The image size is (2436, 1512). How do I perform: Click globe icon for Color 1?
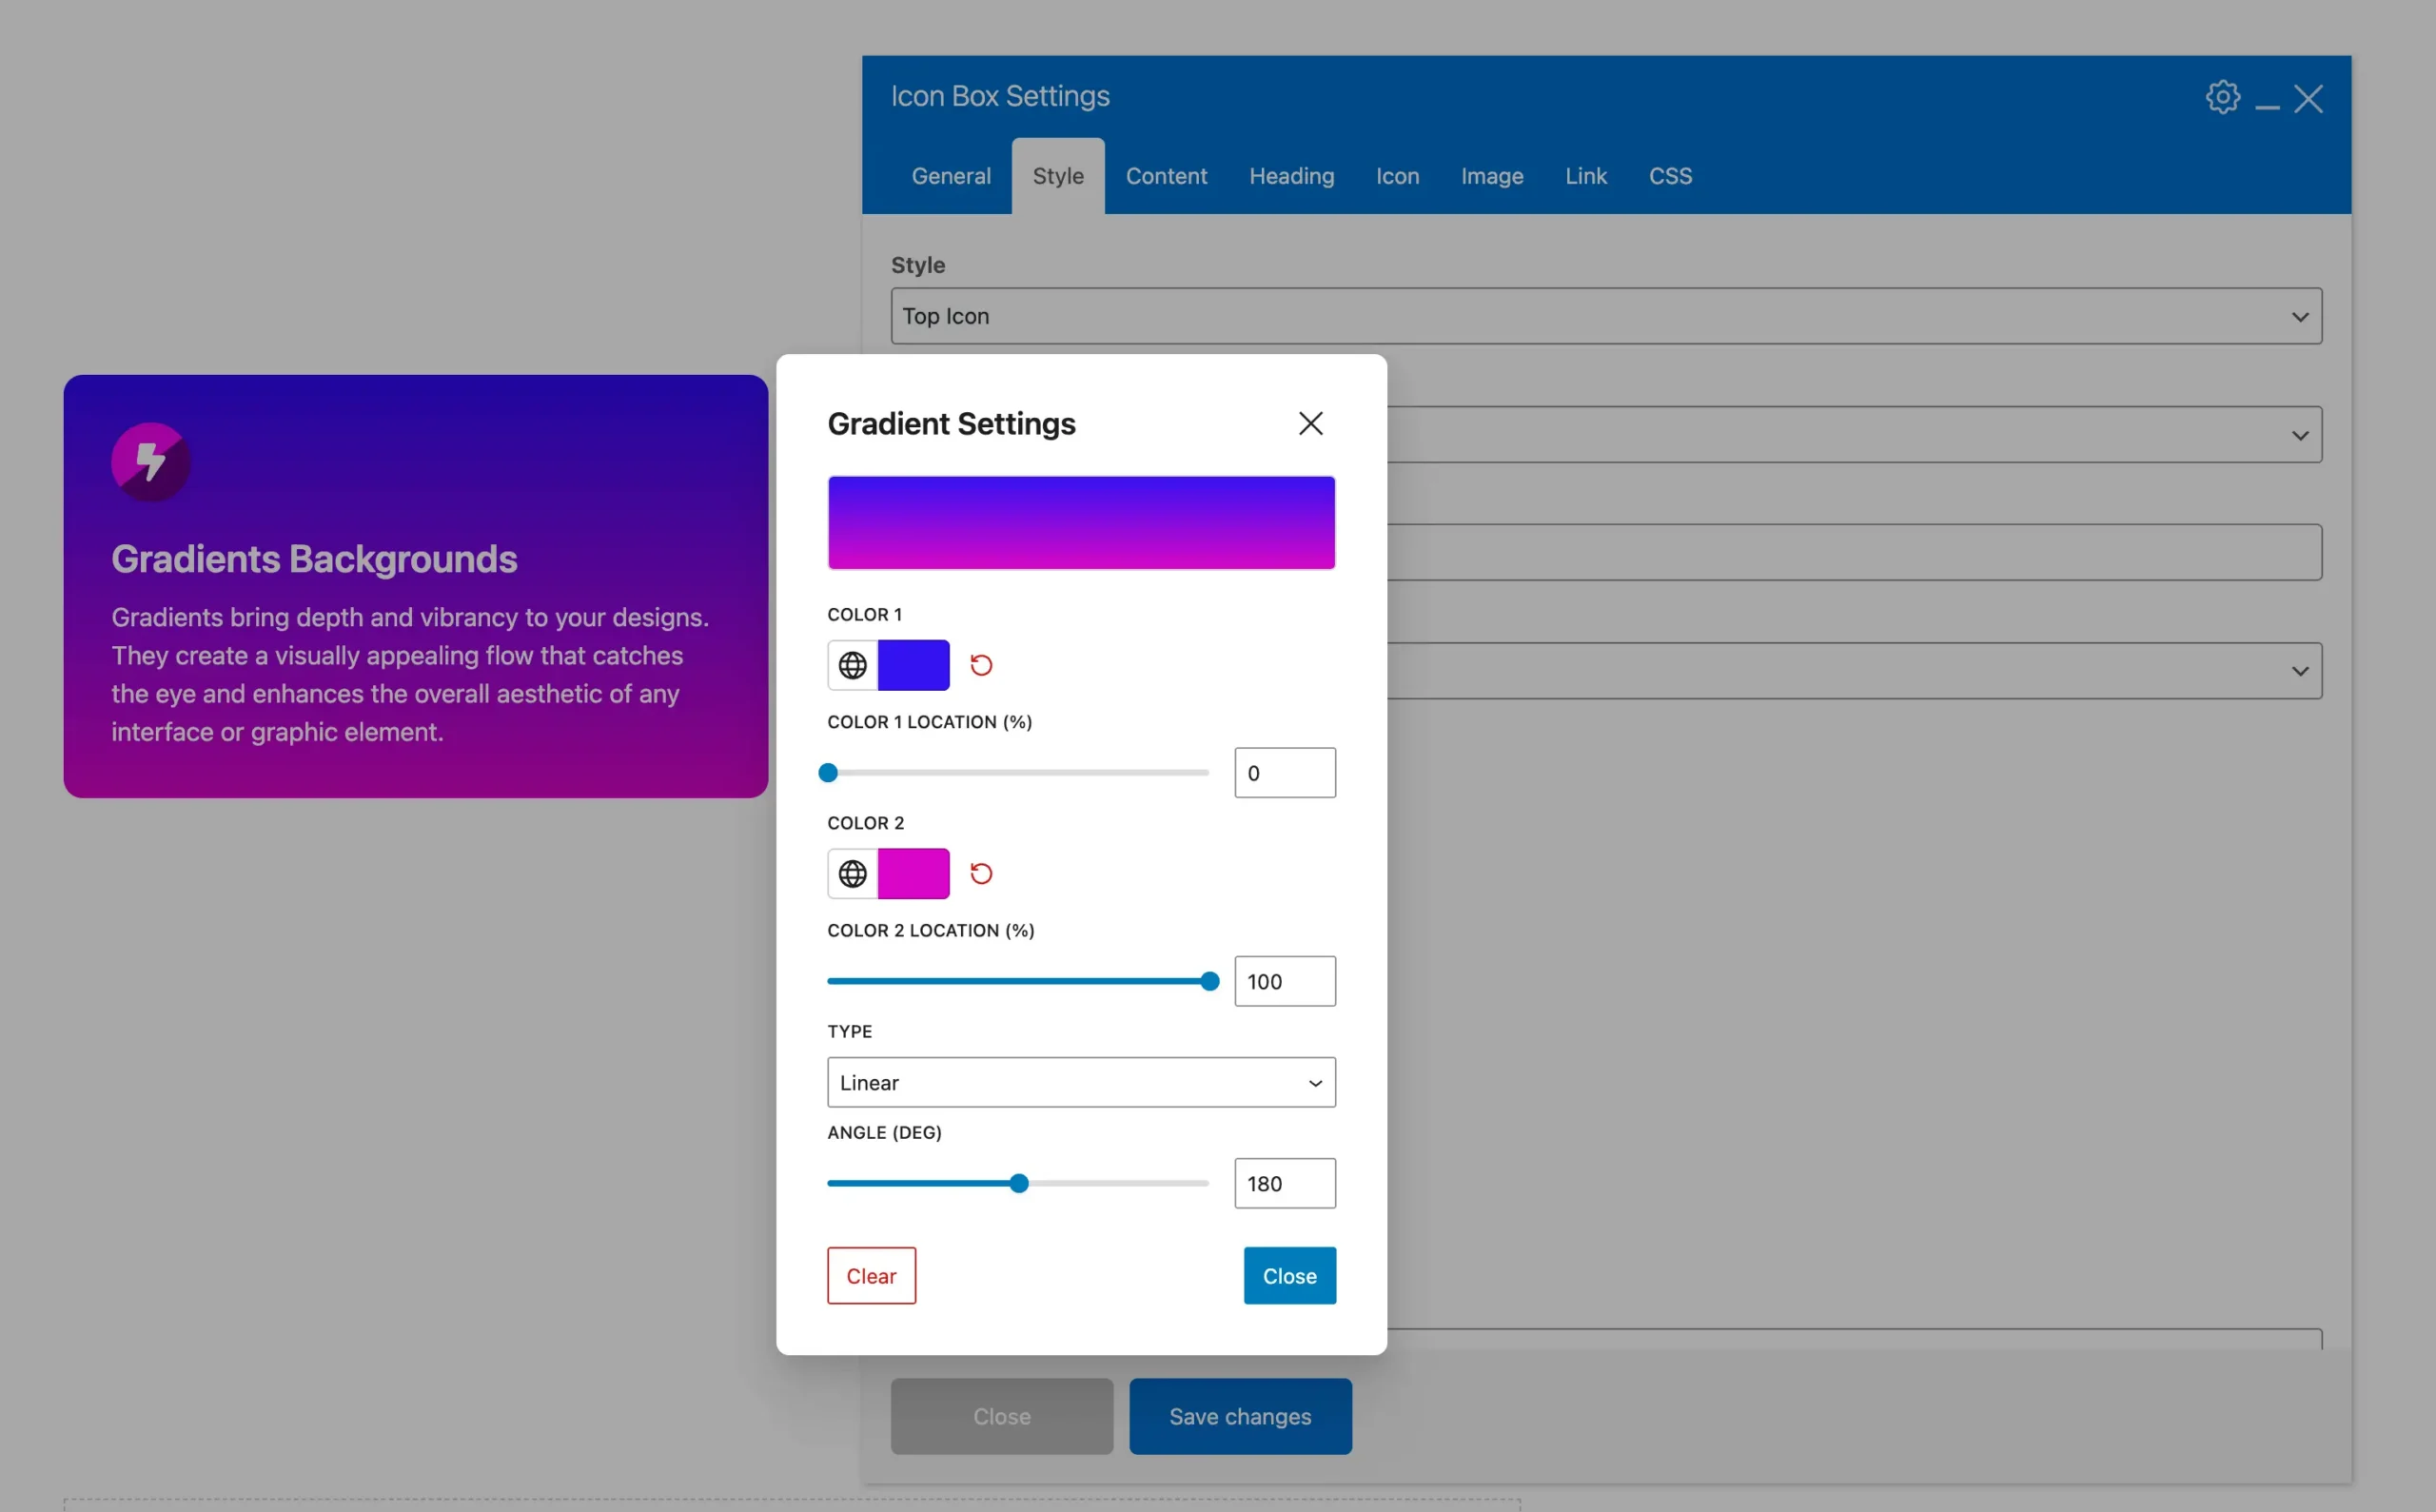[852, 665]
